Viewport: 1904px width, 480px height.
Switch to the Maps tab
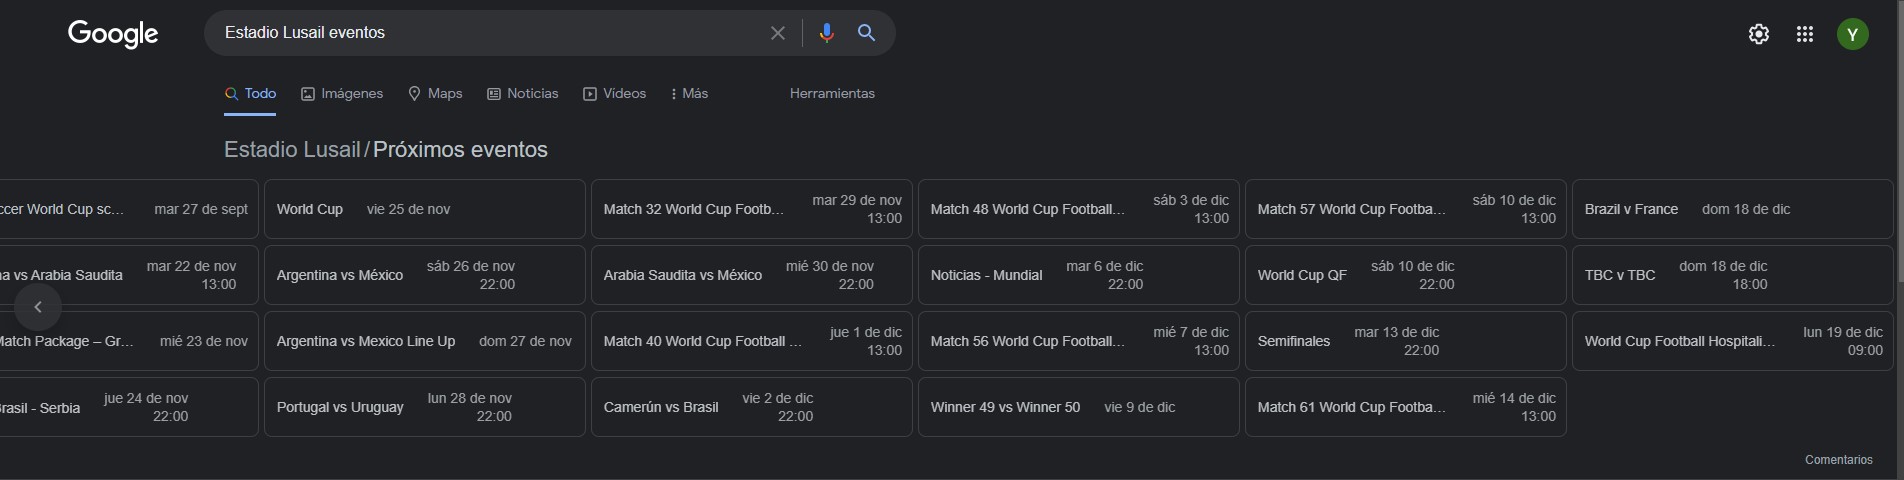435,93
